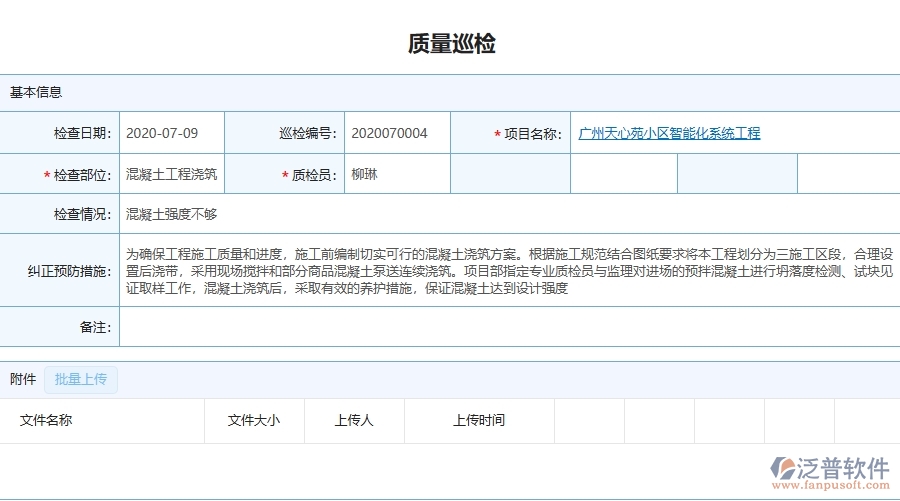
Task: Click the 质量巡检 page title
Action: coord(451,44)
